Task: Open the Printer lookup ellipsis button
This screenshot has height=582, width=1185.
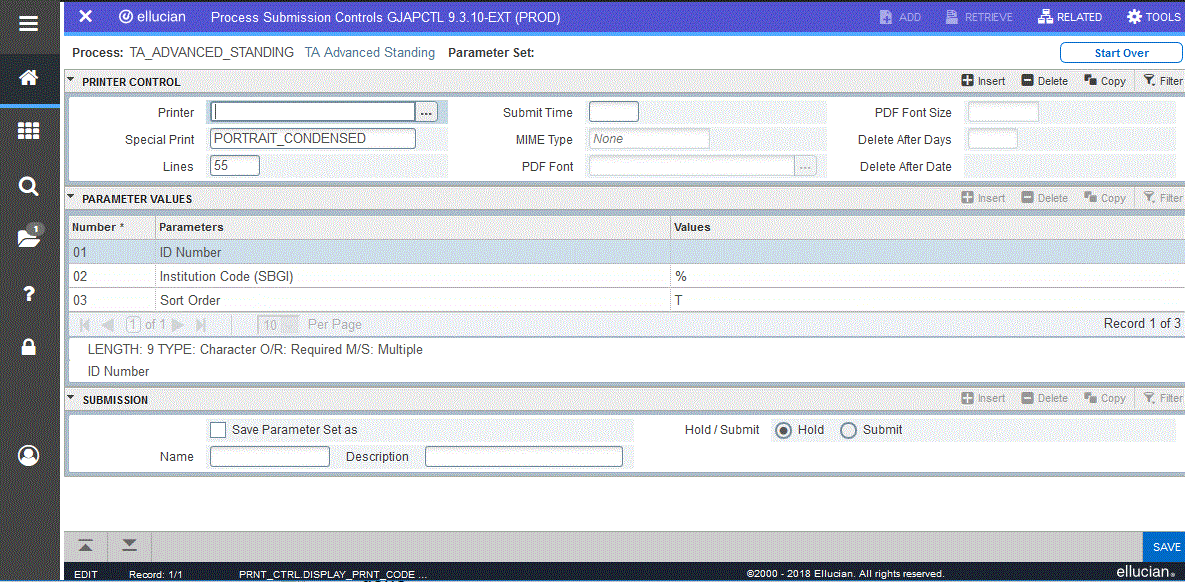Action: 427,113
